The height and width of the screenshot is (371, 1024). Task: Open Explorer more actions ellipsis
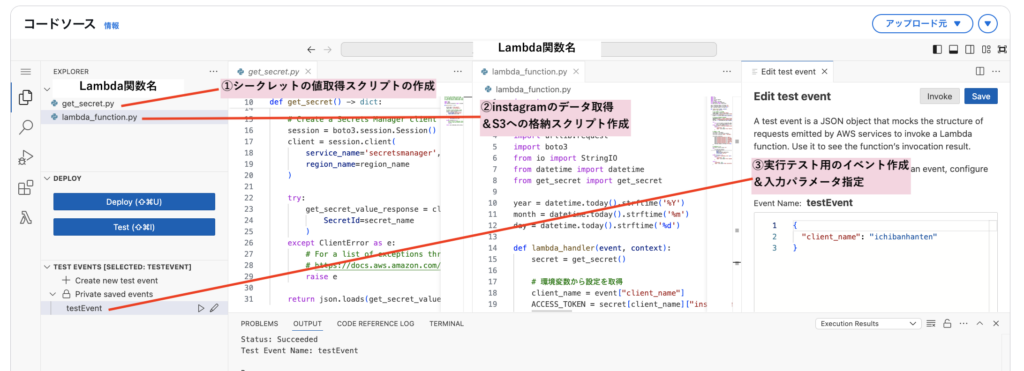tap(214, 72)
